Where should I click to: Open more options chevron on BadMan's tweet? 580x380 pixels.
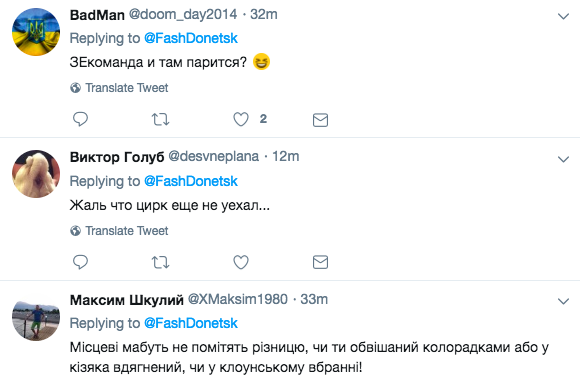563,16
